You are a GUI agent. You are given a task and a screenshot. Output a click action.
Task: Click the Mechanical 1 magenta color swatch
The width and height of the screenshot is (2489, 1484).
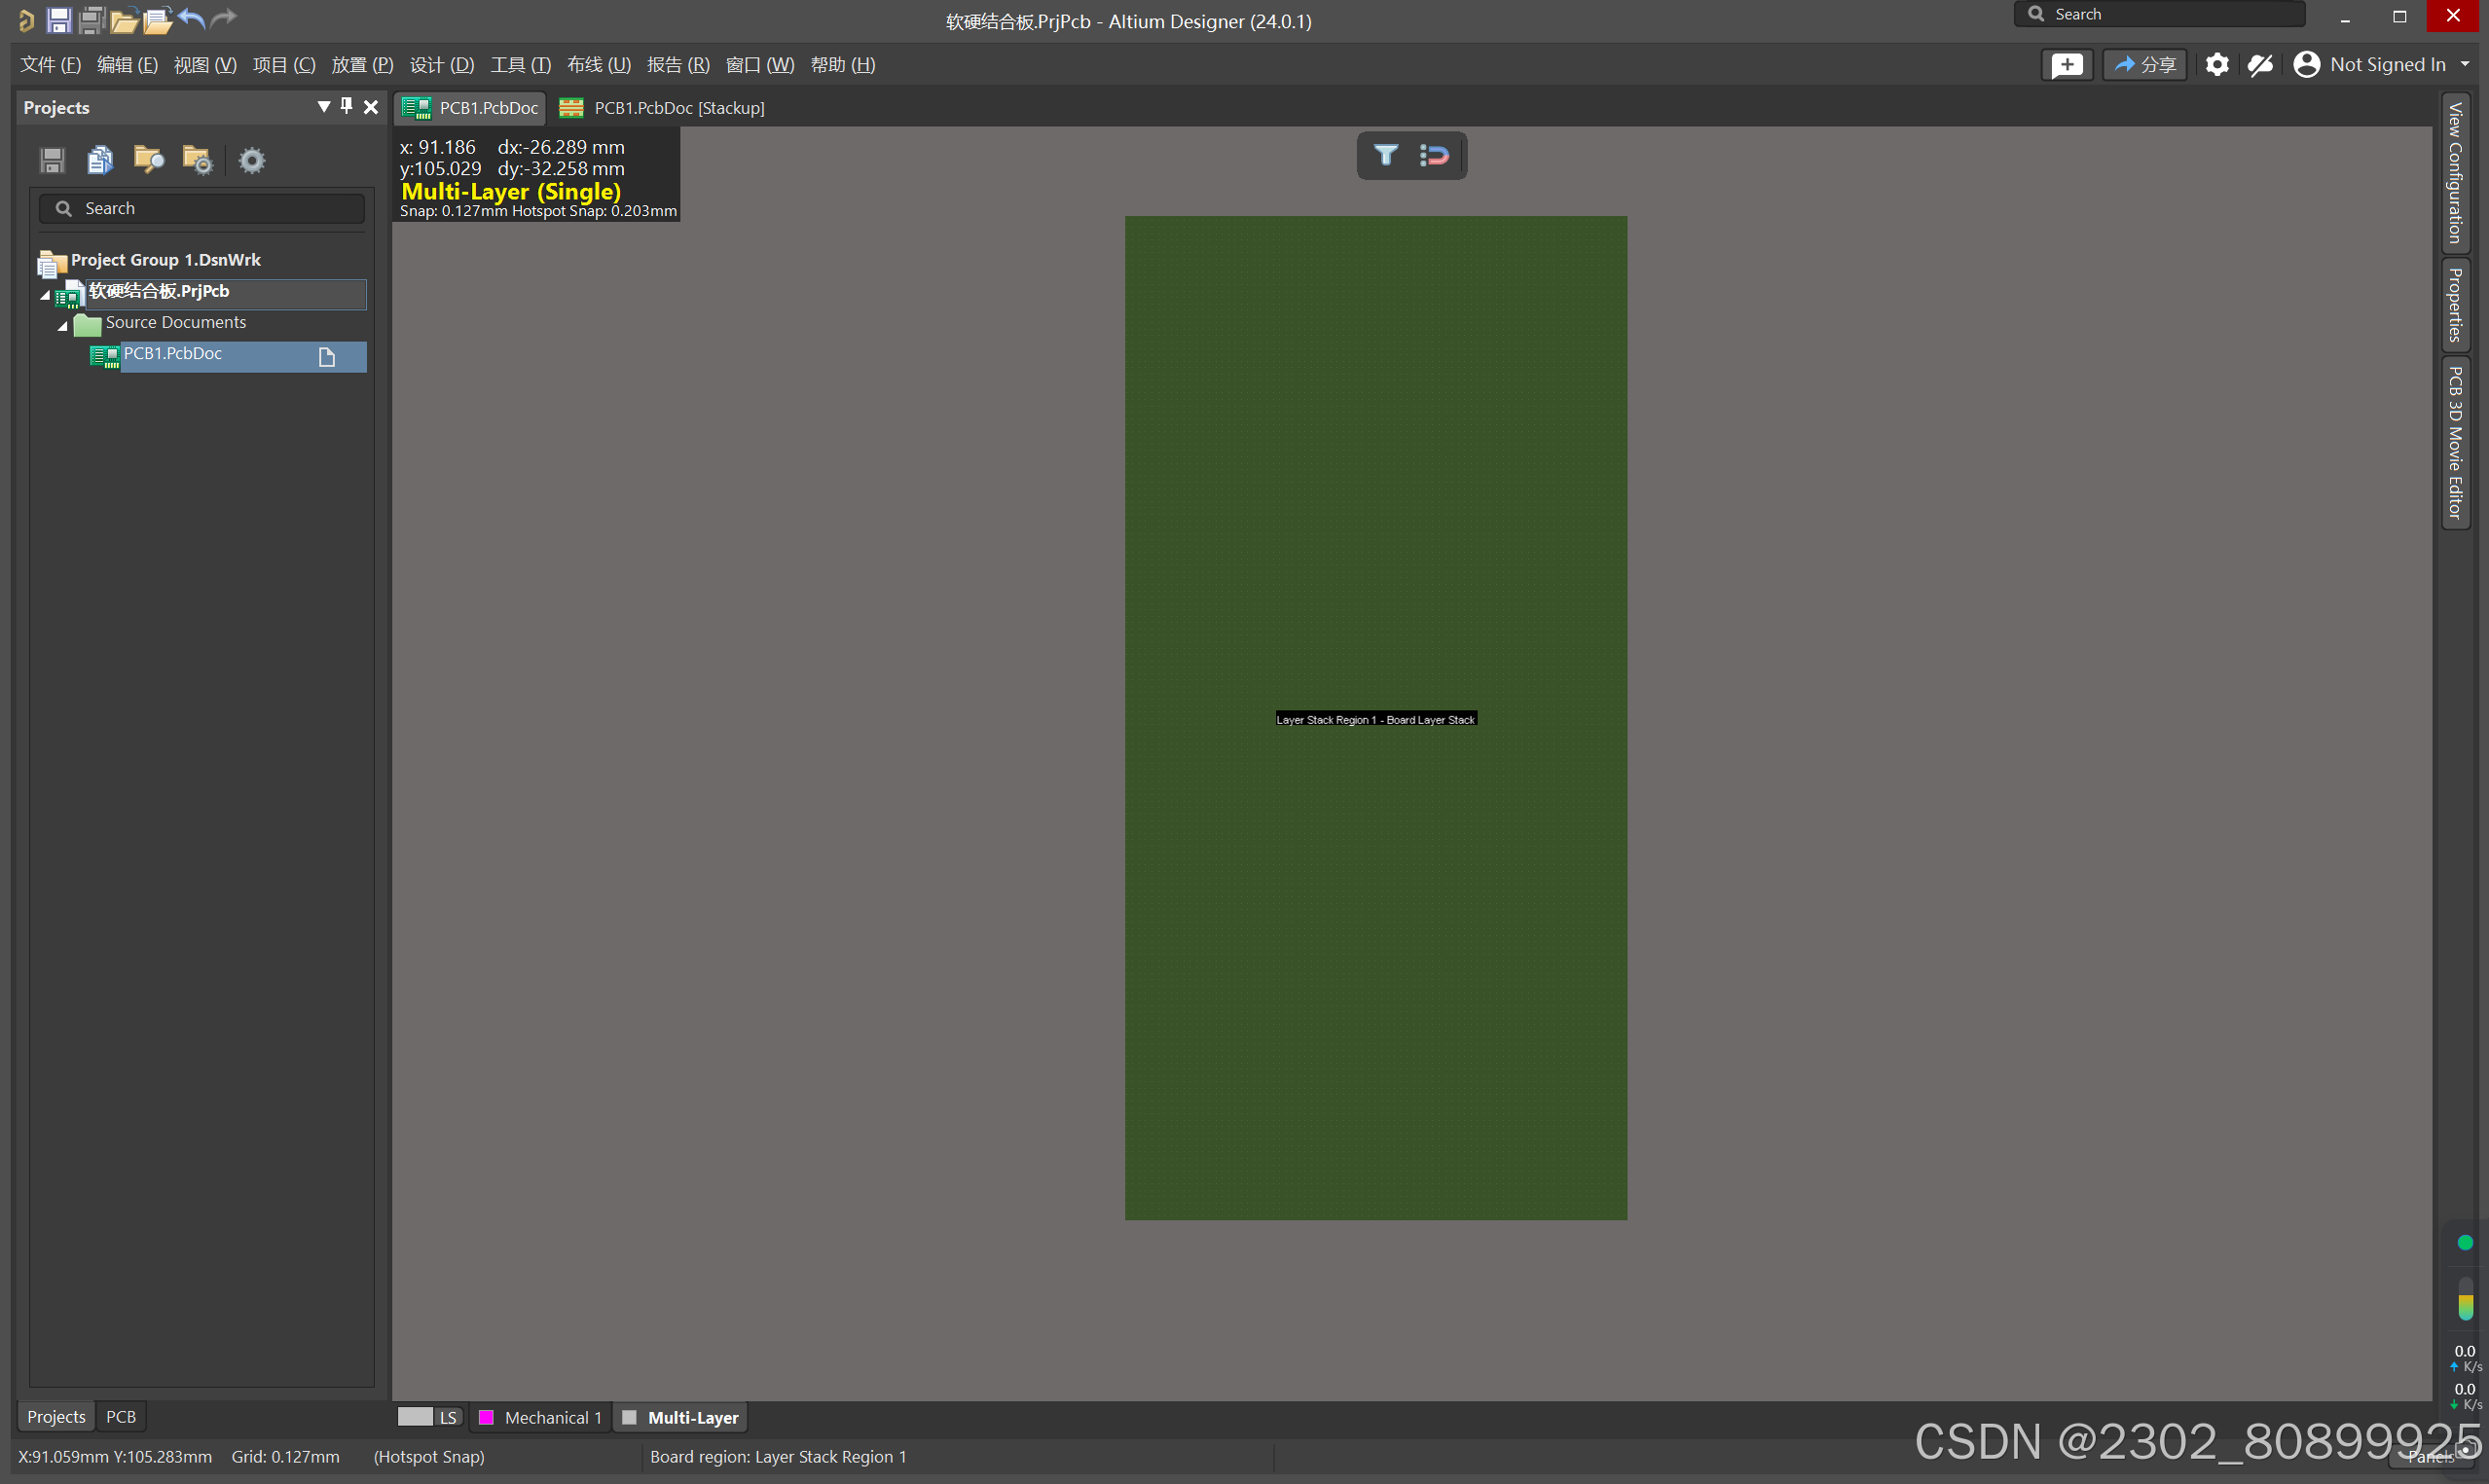coord(486,1417)
